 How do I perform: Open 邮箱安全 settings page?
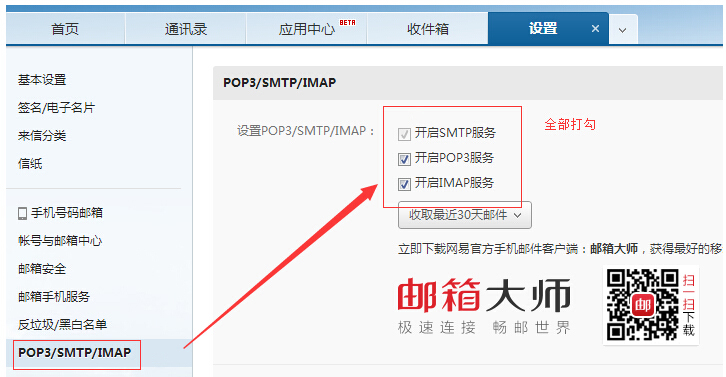pyautogui.click(x=42, y=269)
